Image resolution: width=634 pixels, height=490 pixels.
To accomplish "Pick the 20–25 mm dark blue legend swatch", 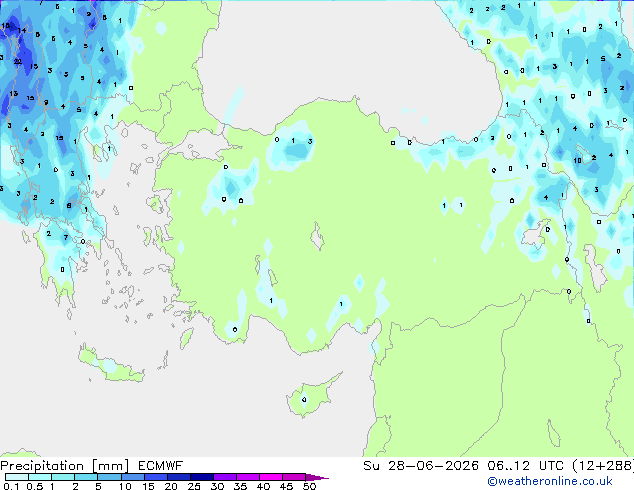I will (178, 477).
